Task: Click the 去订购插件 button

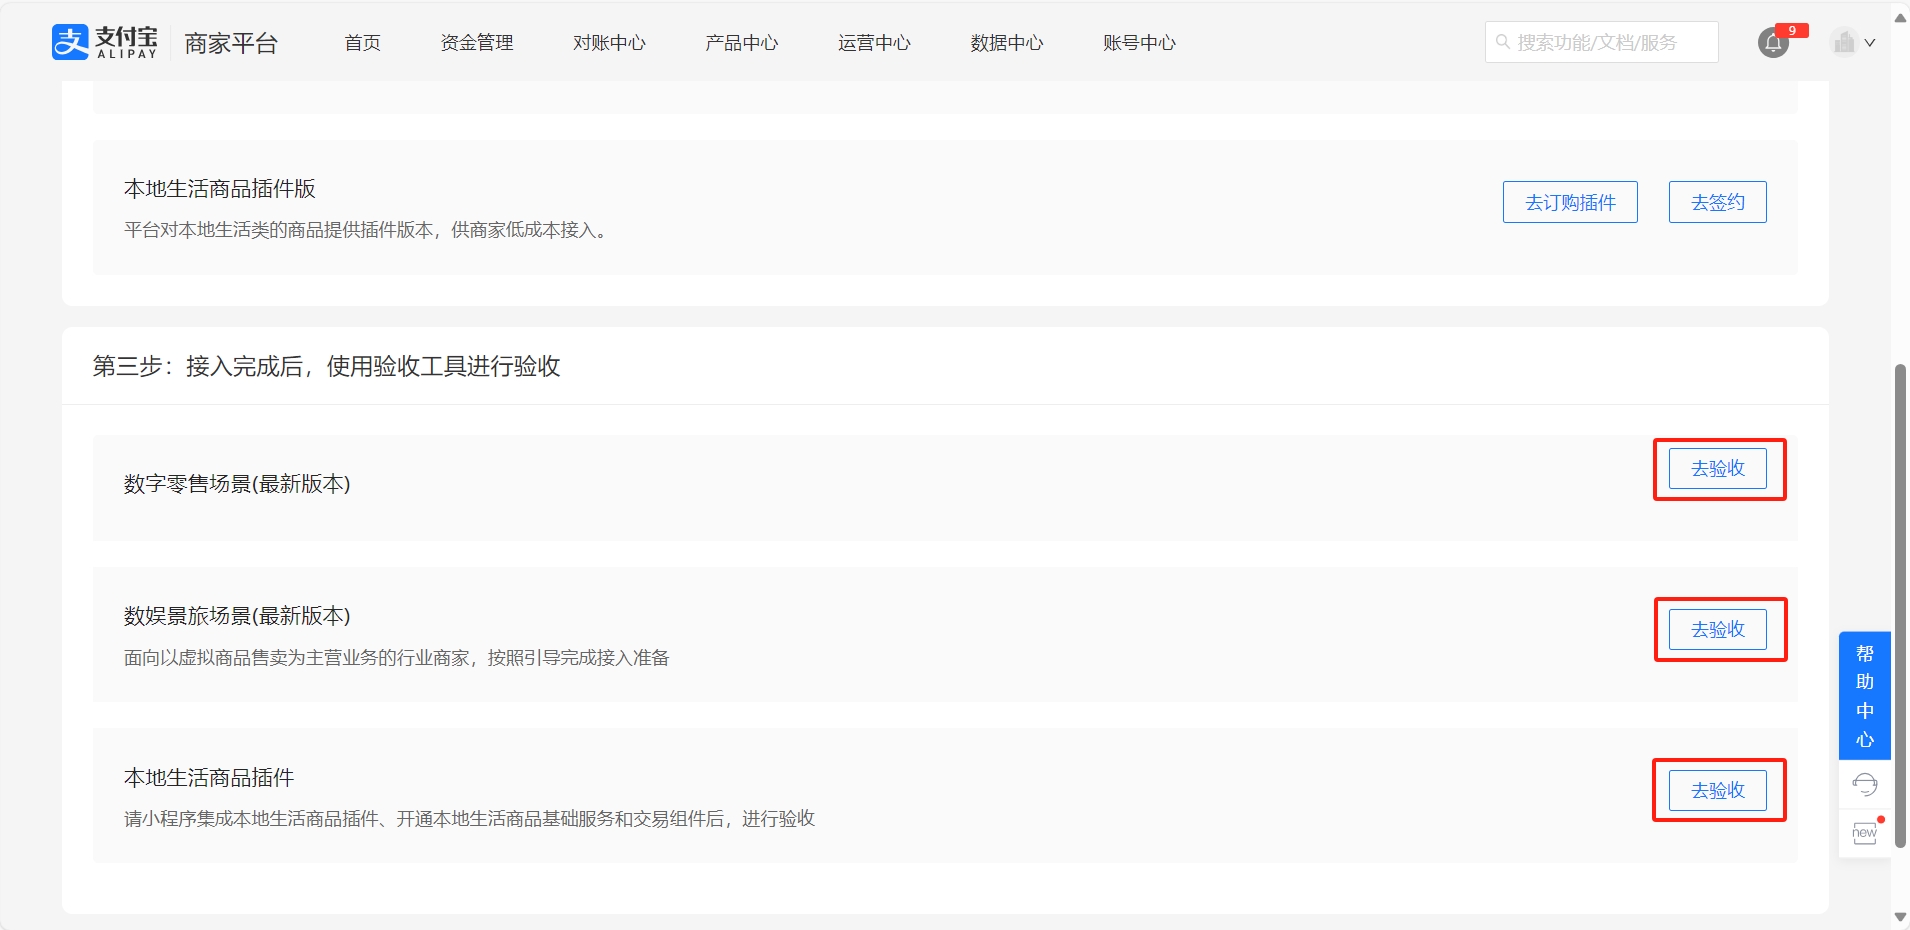Action: pos(1570,202)
